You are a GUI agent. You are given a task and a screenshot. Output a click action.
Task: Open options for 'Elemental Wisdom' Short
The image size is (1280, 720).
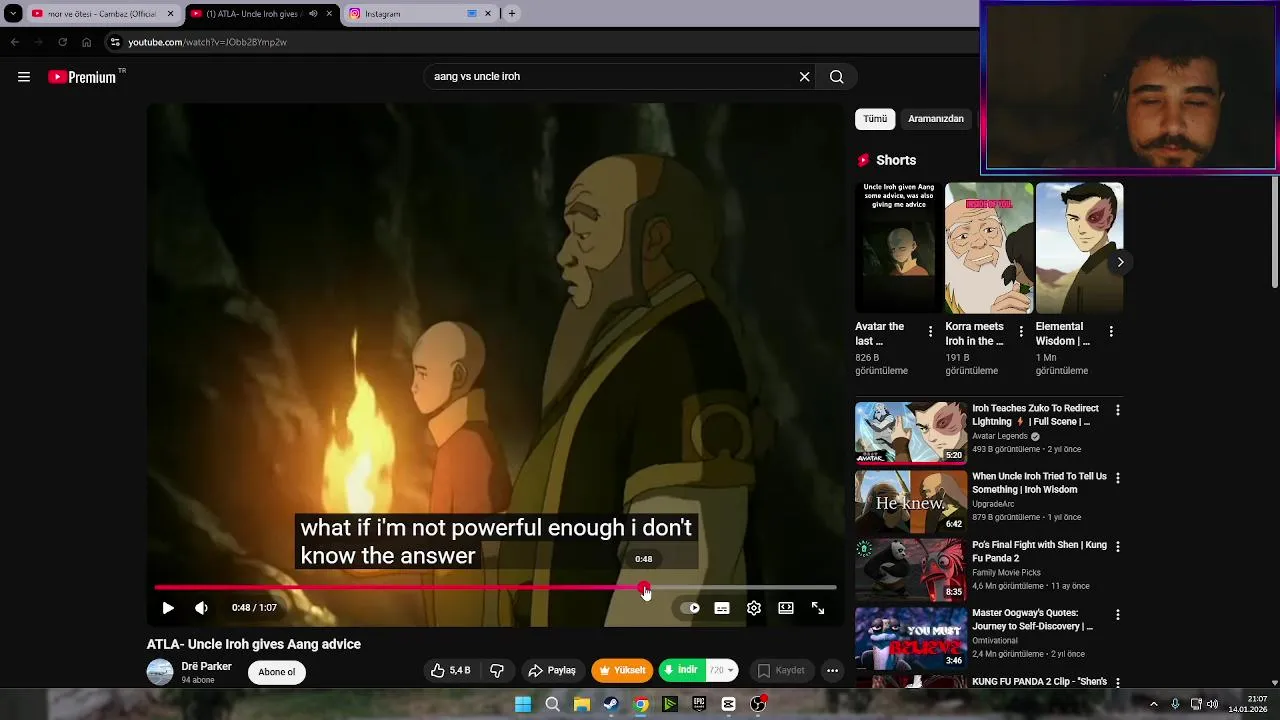tap(1111, 331)
